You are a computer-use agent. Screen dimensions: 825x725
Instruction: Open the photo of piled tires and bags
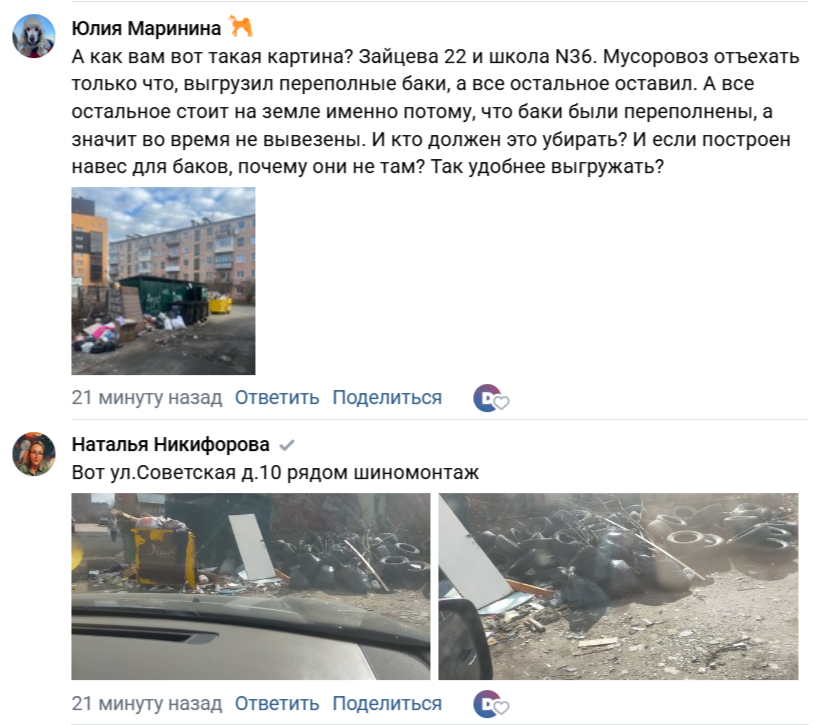click(x=618, y=586)
